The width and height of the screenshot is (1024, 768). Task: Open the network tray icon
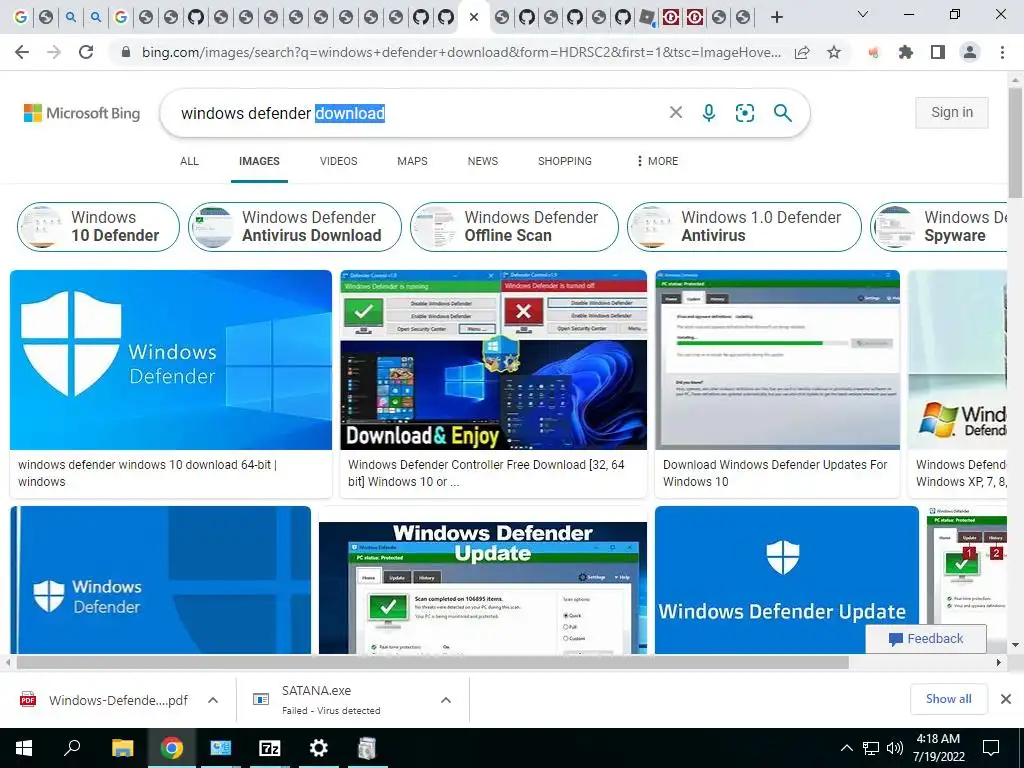coord(871,748)
